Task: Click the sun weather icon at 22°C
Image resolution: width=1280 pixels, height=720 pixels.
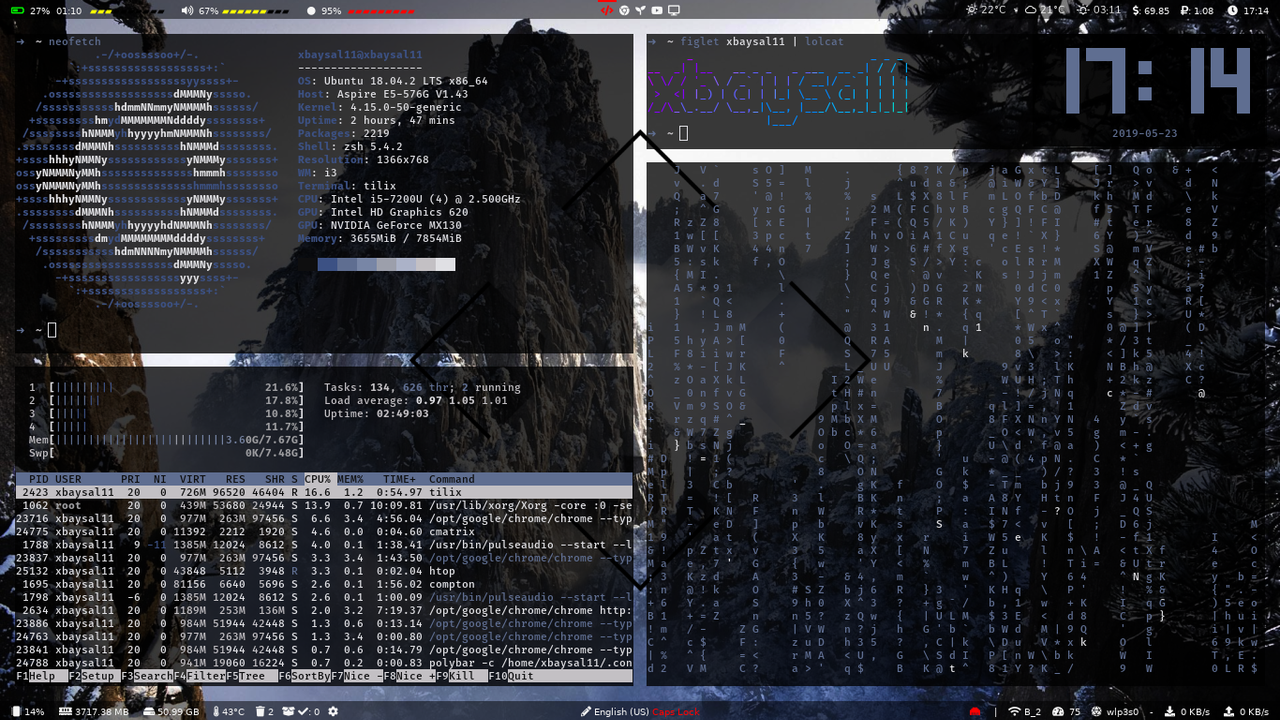Action: pyautogui.click(x=973, y=10)
